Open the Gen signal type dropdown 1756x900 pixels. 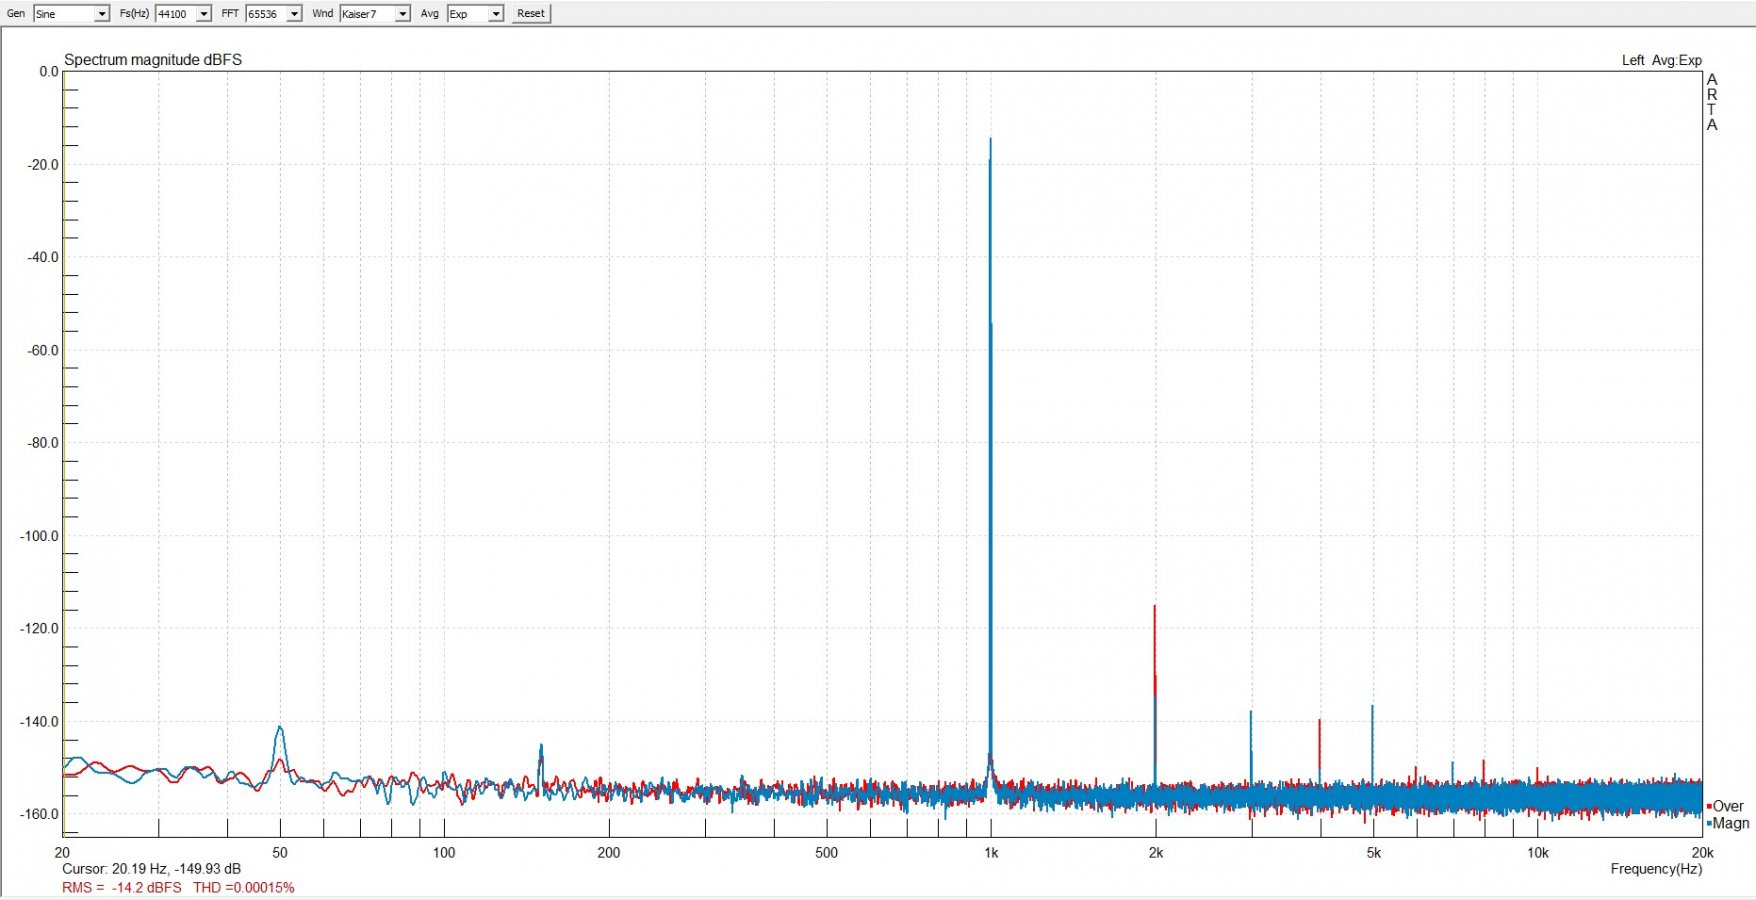pos(101,14)
